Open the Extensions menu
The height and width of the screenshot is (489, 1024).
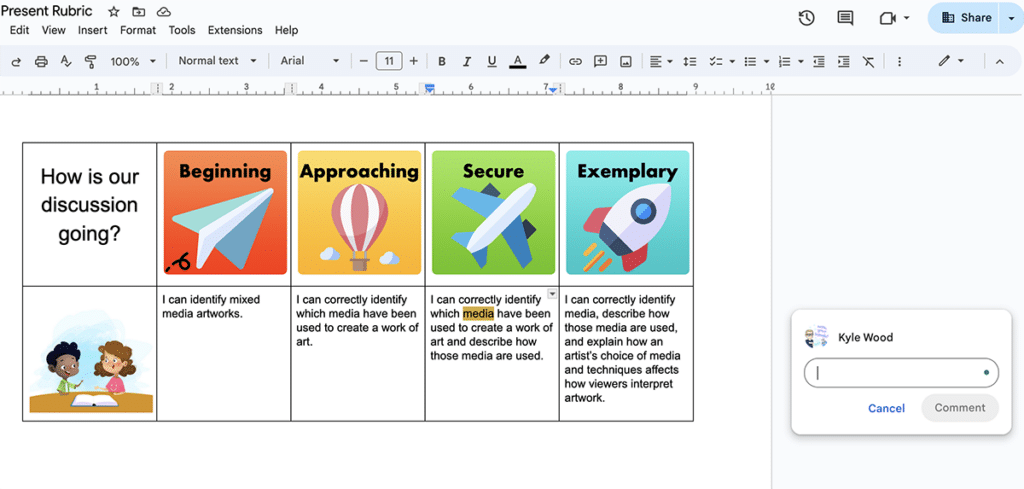tap(235, 30)
